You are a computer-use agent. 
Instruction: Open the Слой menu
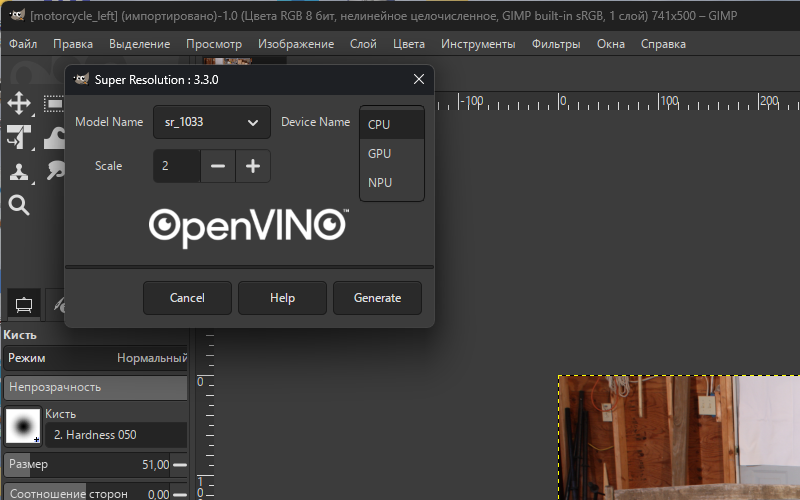[x=363, y=44]
